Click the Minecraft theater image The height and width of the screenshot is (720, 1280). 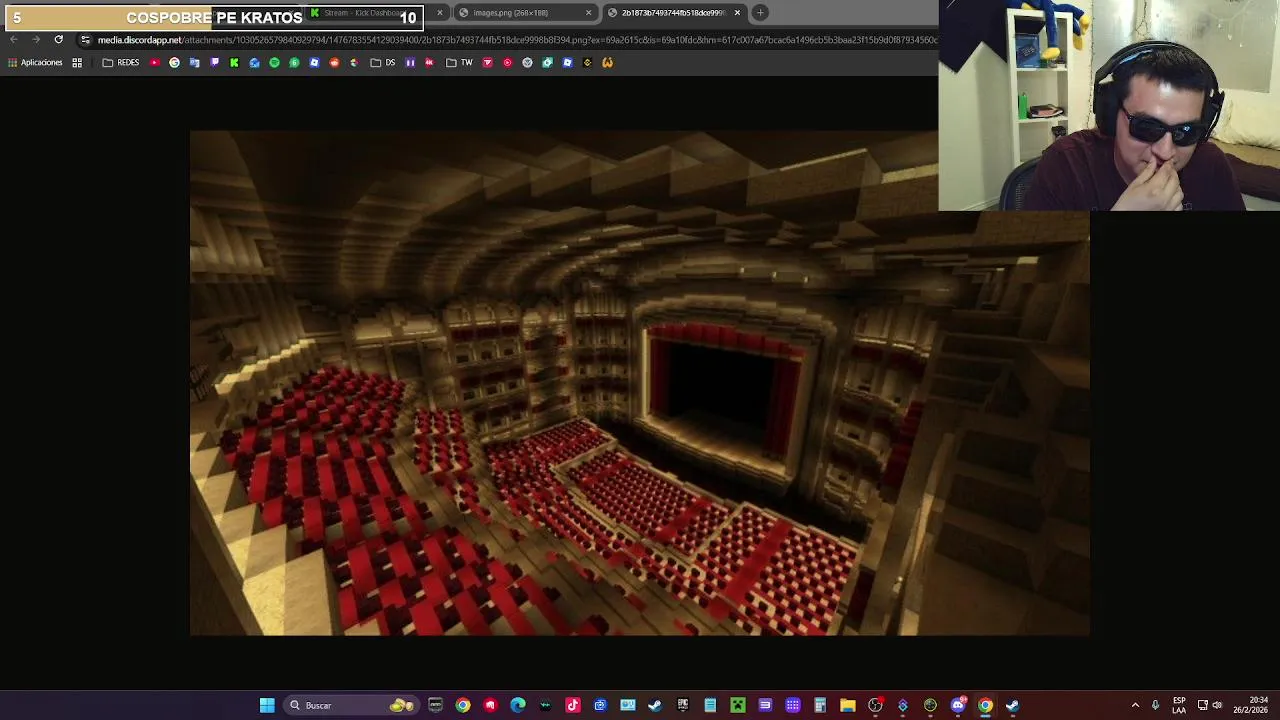pos(640,383)
